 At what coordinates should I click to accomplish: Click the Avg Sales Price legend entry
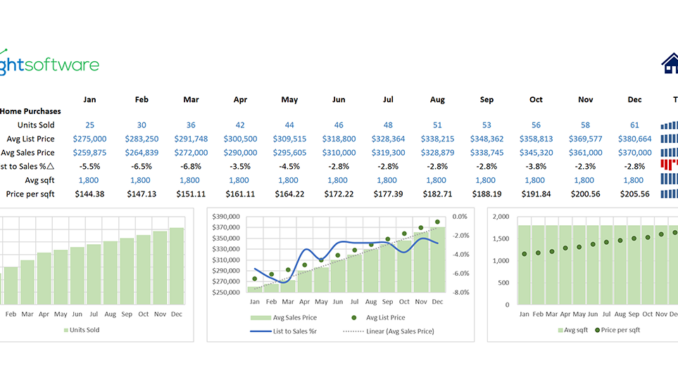pos(284,318)
